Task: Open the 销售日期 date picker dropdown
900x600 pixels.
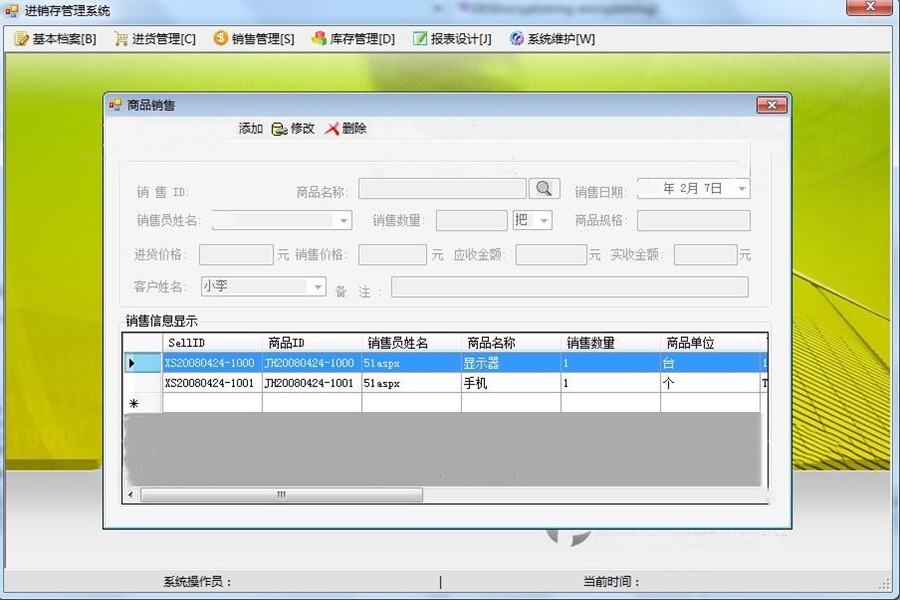Action: [x=742, y=188]
